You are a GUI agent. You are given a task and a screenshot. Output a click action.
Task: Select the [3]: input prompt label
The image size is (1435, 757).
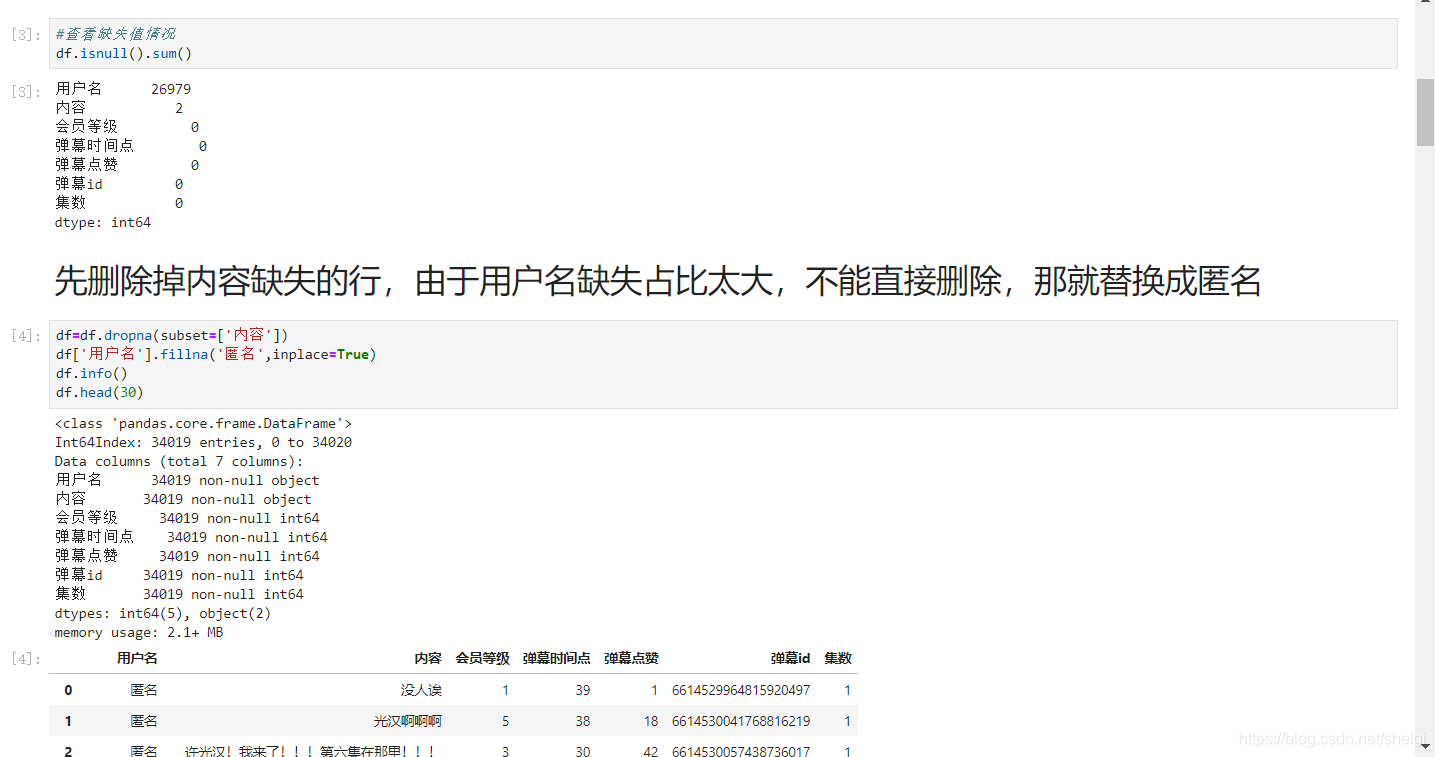click(22, 33)
